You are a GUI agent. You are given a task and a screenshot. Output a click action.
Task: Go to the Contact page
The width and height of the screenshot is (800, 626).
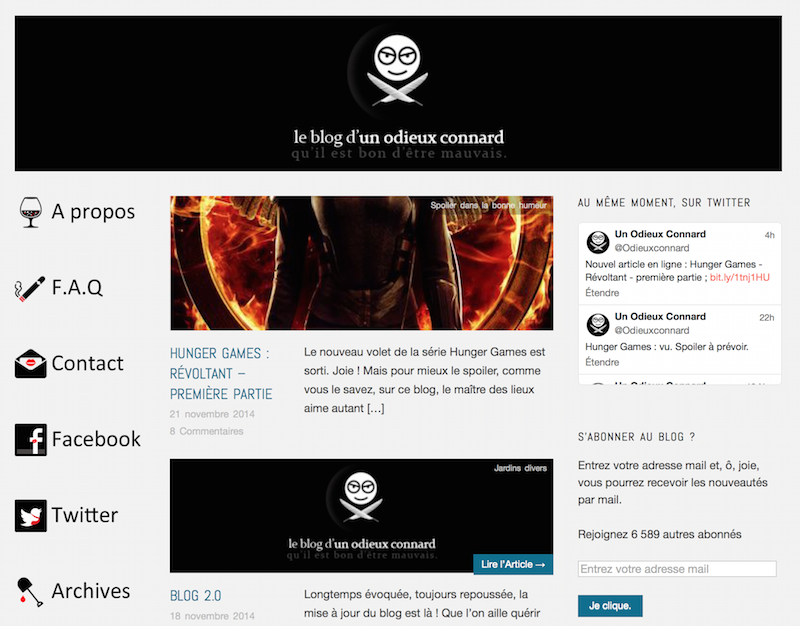[x=87, y=363]
